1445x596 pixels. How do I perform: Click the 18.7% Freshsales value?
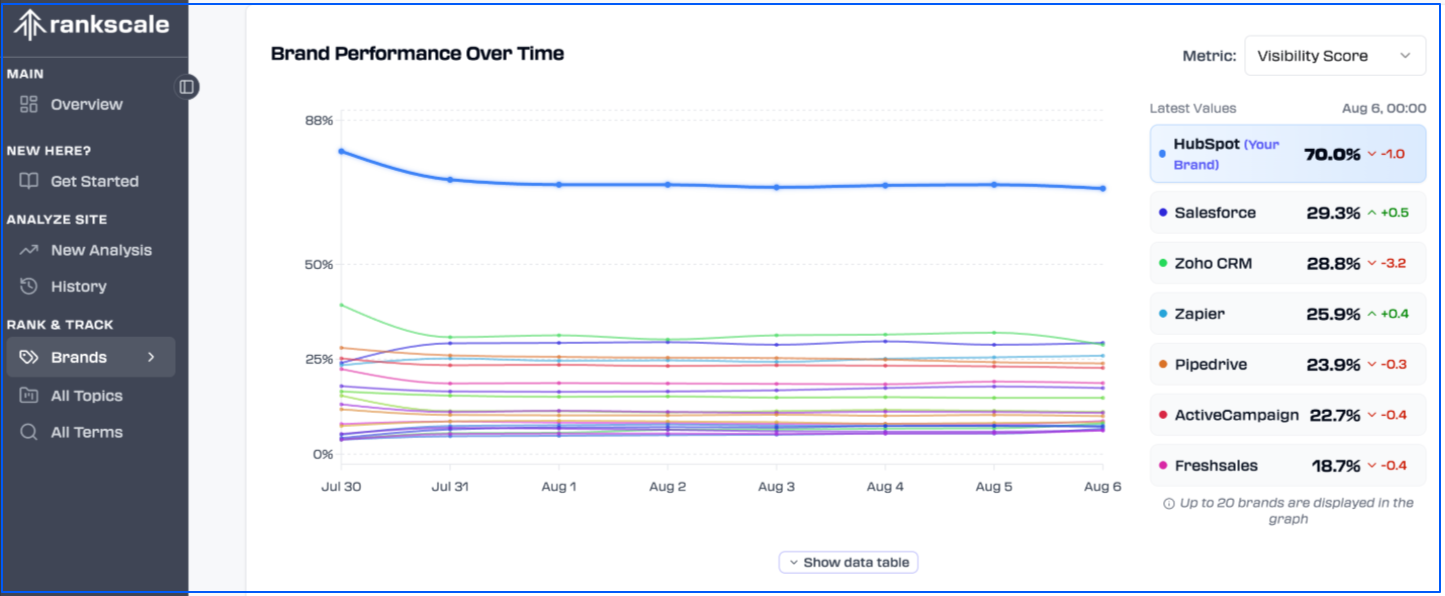(1336, 466)
